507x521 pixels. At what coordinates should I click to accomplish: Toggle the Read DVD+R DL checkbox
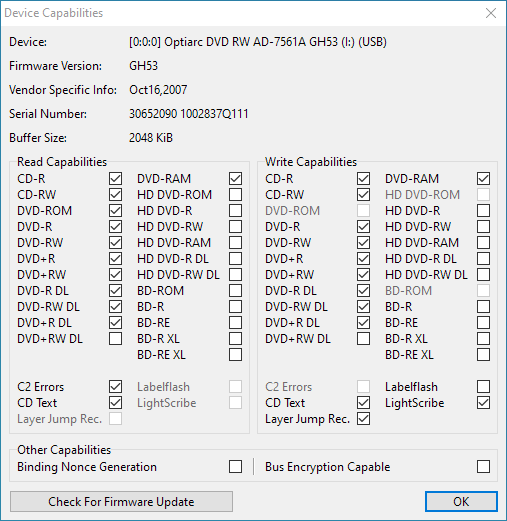point(115,323)
